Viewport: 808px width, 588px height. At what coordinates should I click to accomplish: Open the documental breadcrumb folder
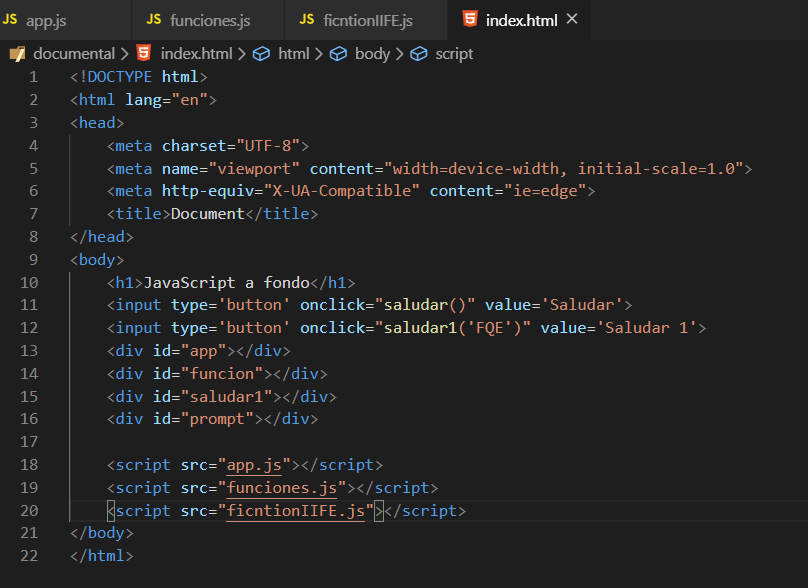pyautogui.click(x=74, y=54)
